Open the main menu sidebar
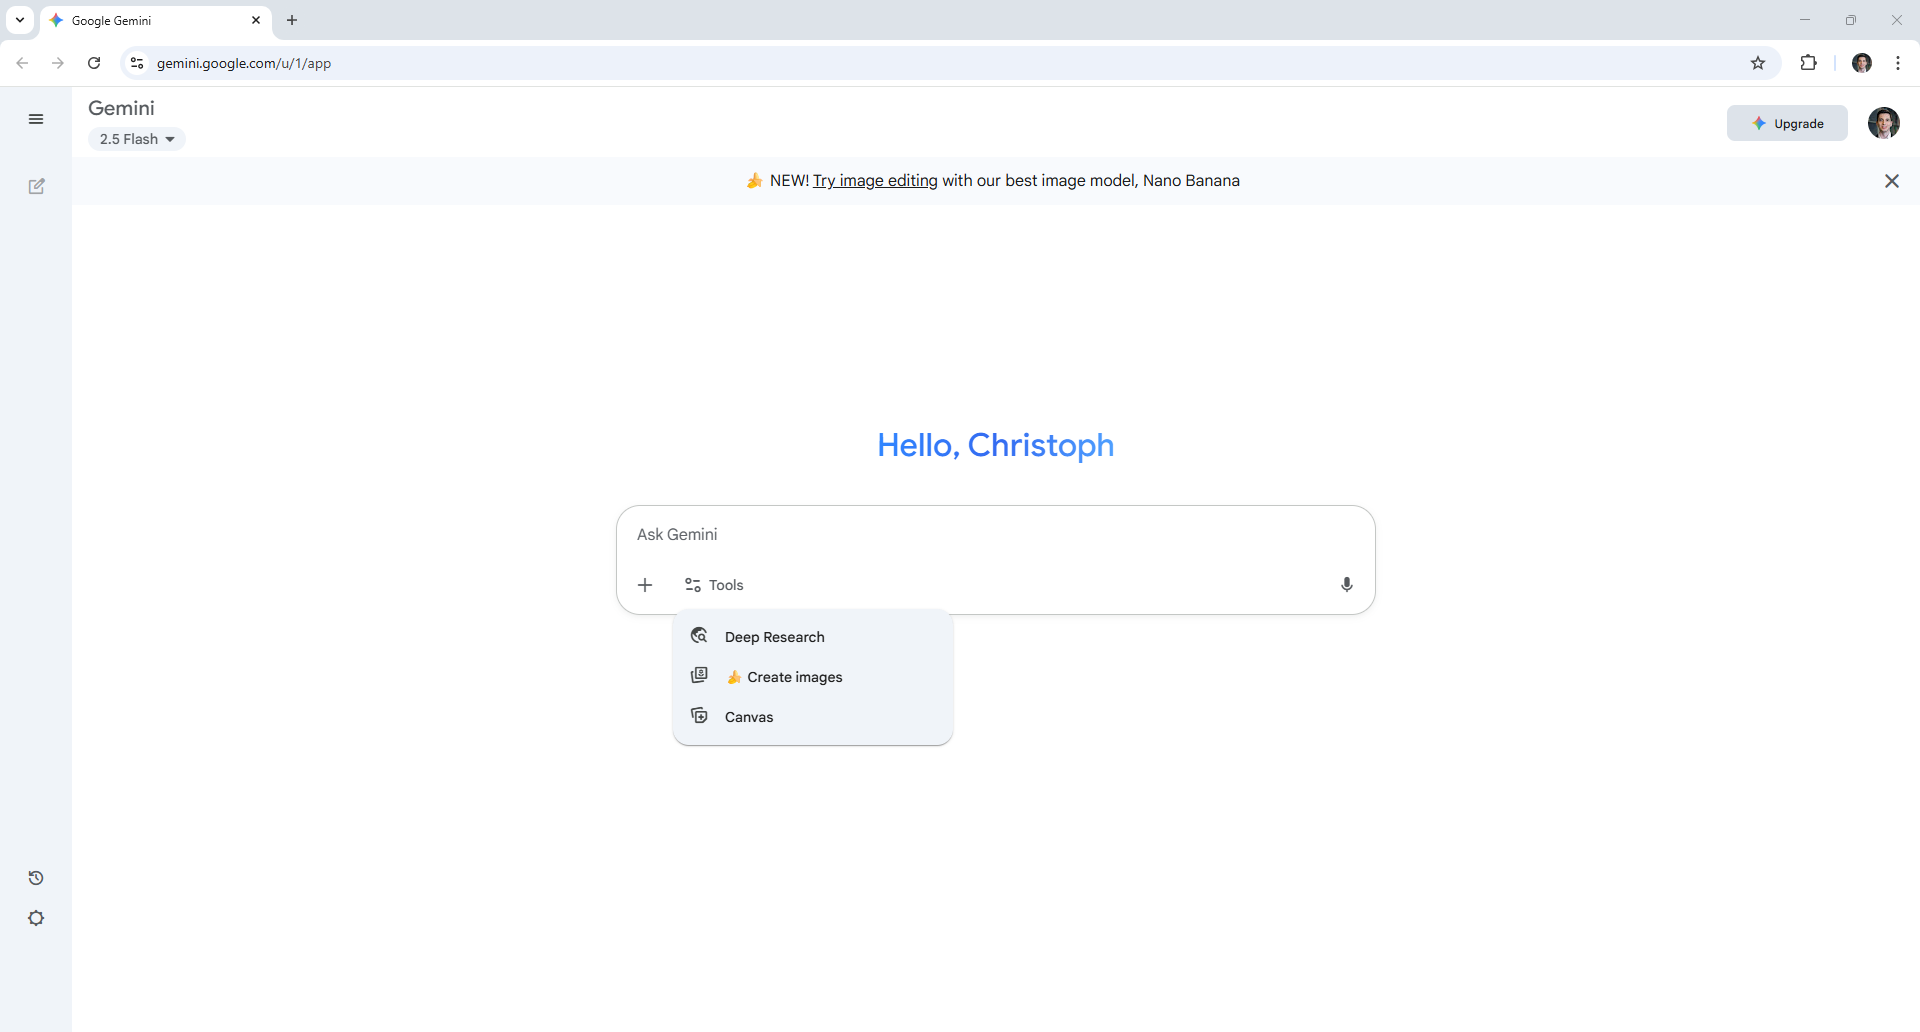Image resolution: width=1920 pixels, height=1032 pixels. 36,119
